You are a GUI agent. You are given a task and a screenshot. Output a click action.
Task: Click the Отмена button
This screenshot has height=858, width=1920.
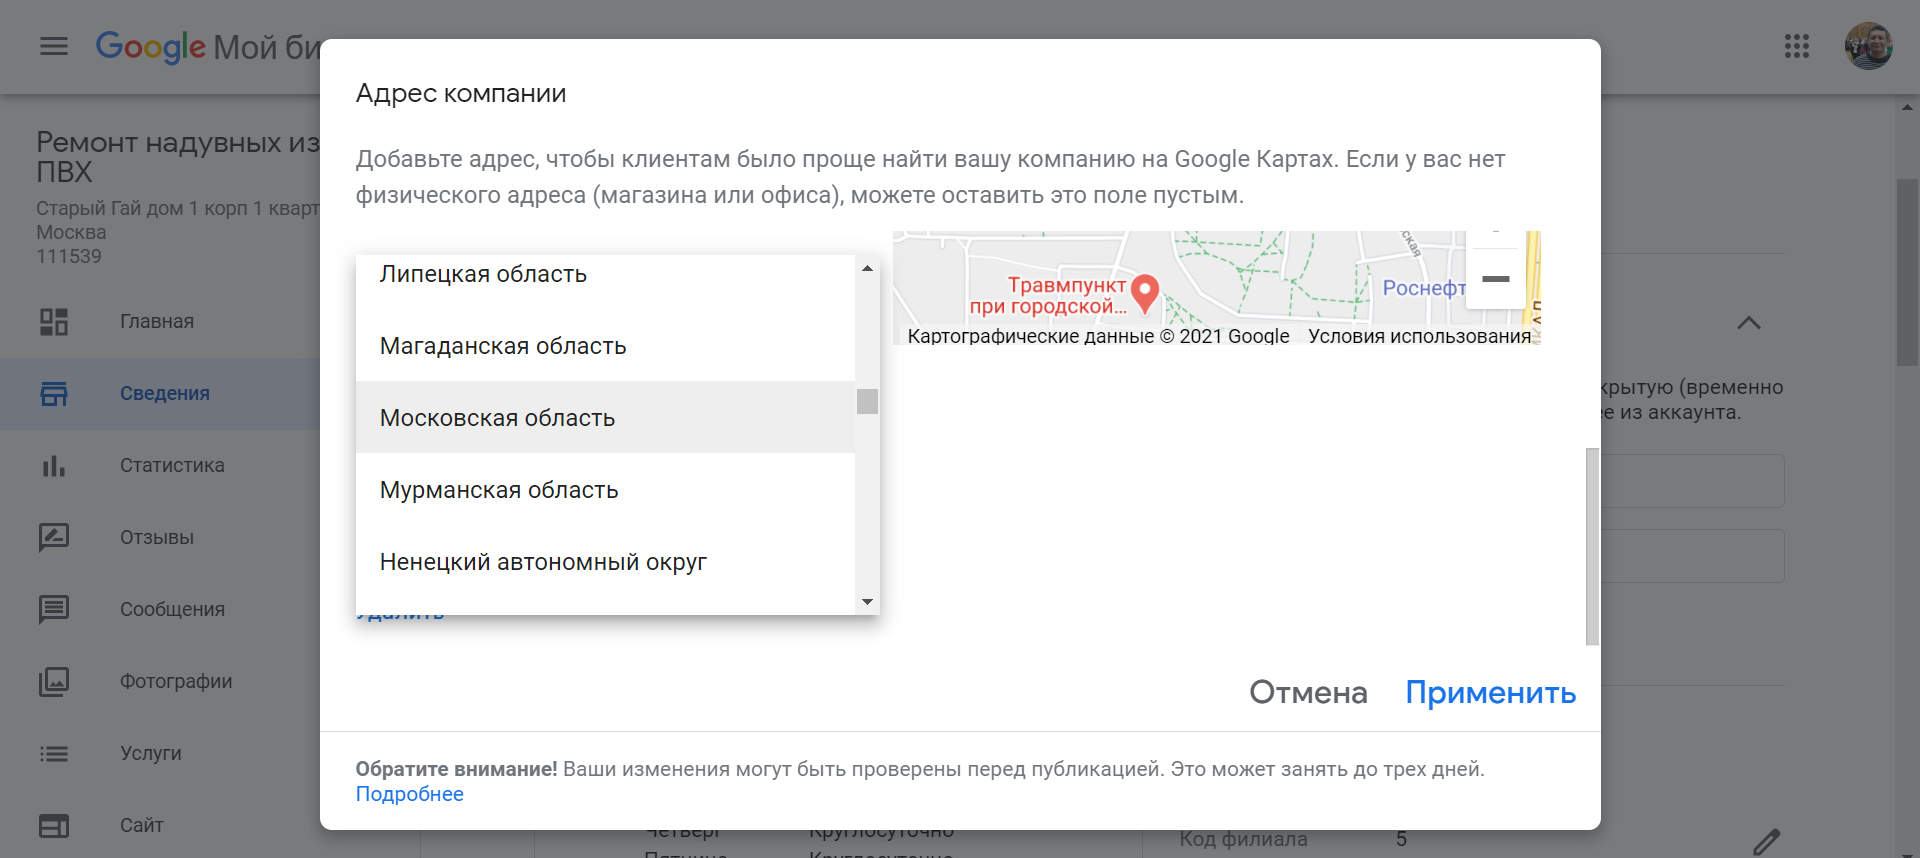[1308, 692]
